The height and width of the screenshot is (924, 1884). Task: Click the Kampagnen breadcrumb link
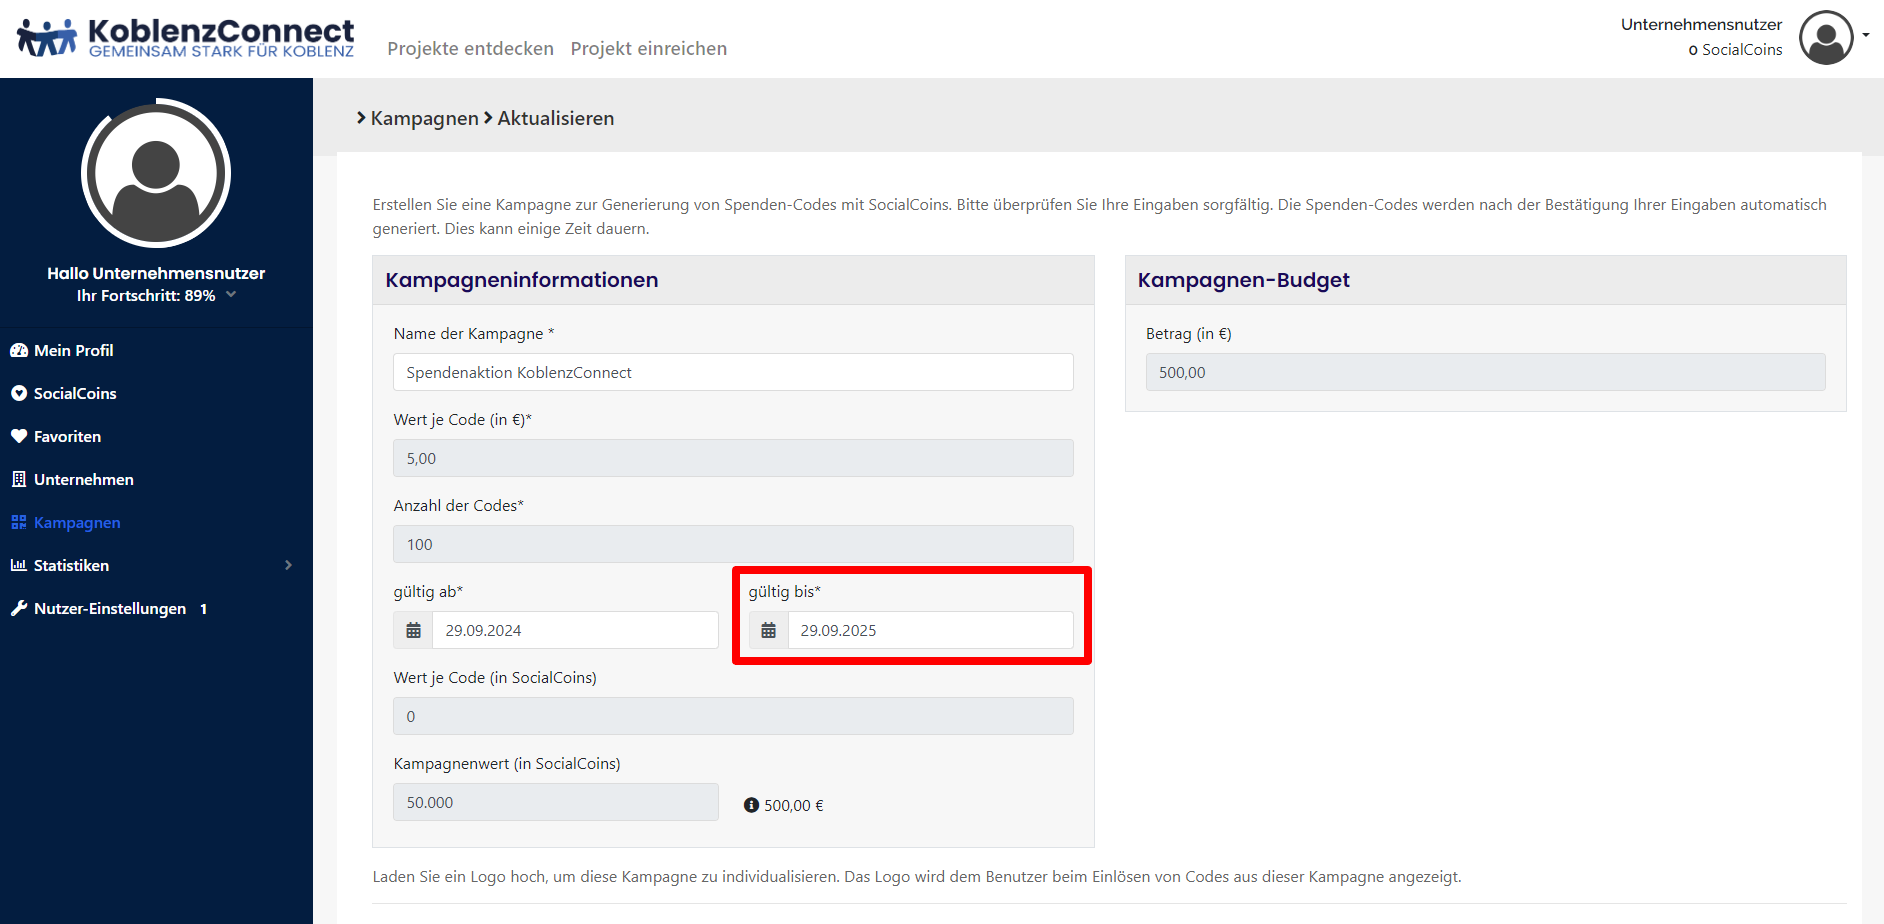click(x=424, y=118)
